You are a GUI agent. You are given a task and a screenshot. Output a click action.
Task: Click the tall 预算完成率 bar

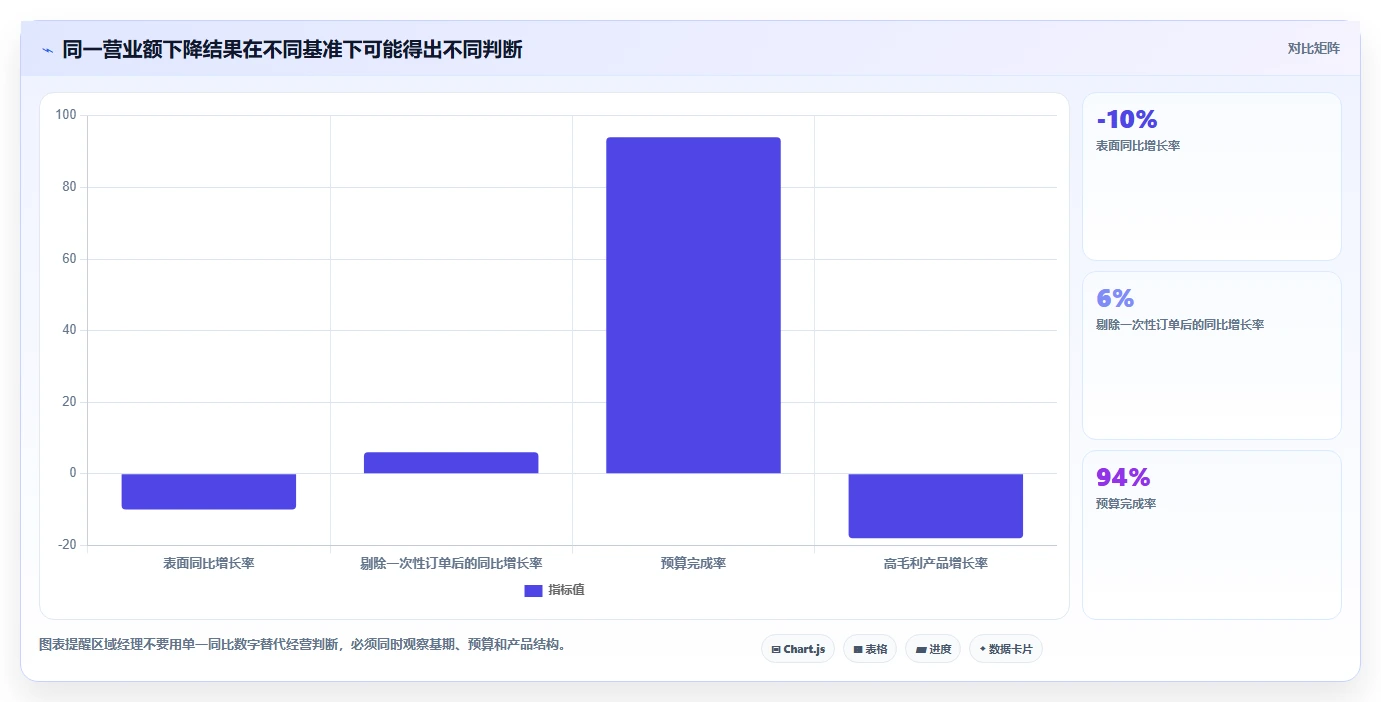(x=693, y=305)
